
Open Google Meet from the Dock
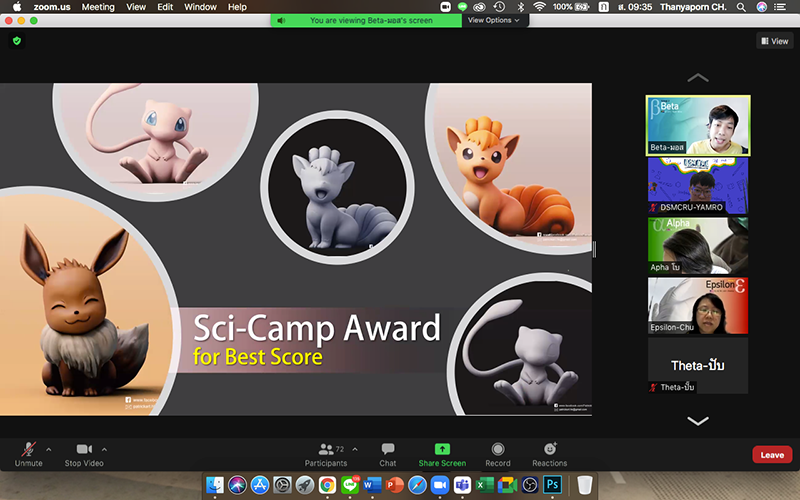tap(507, 485)
